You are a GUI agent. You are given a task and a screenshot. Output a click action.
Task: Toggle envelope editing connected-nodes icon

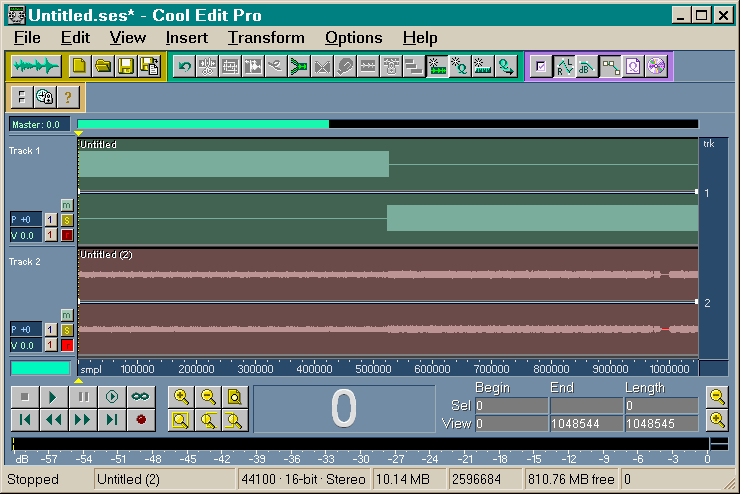(x=610, y=67)
